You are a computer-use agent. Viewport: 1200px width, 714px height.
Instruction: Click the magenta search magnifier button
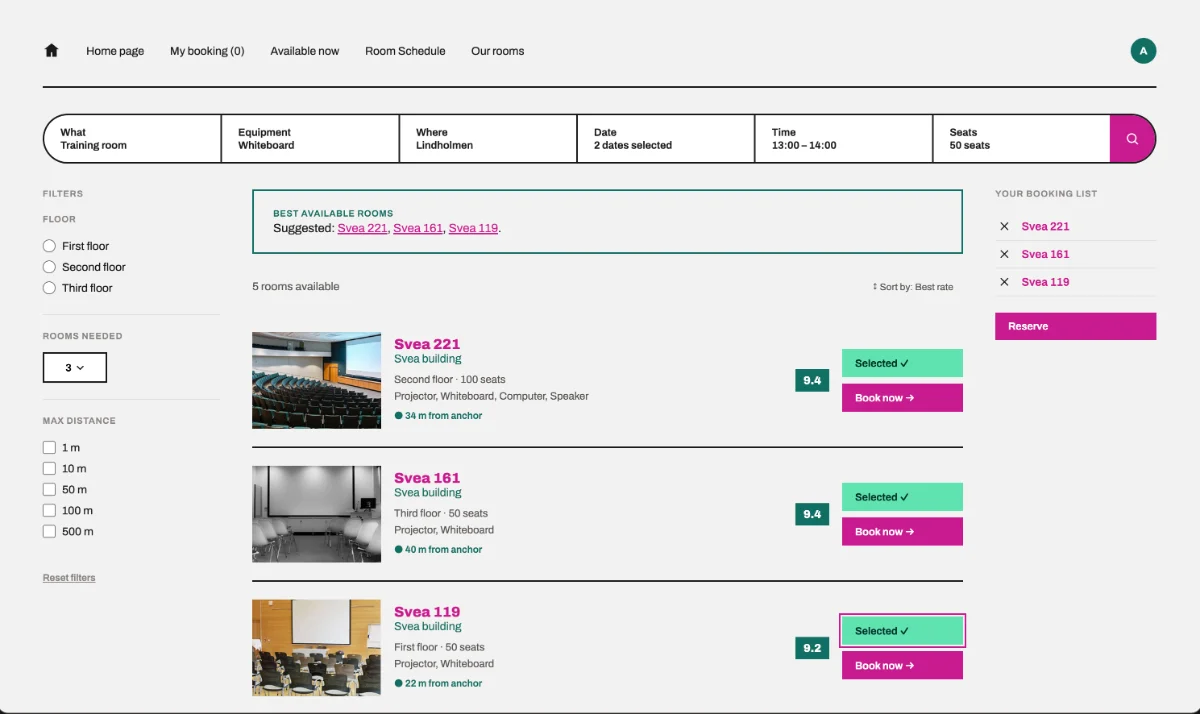point(1132,139)
